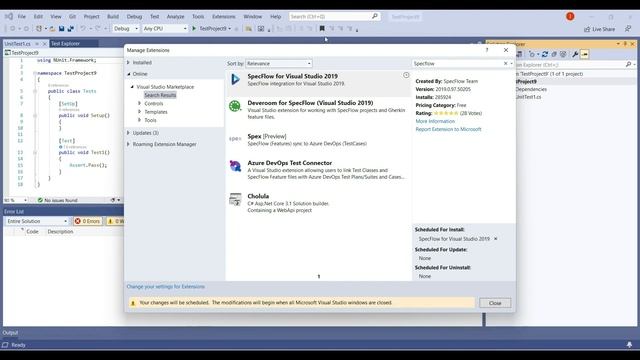Click the Live Share button
Screen dimensions: 640x360
coord(599,29)
